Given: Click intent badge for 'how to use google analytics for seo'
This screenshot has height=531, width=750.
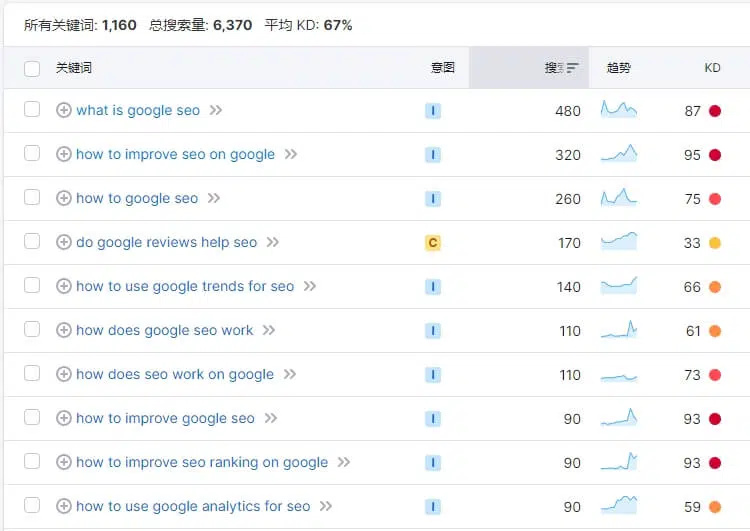Looking at the screenshot, I should coord(433,507).
